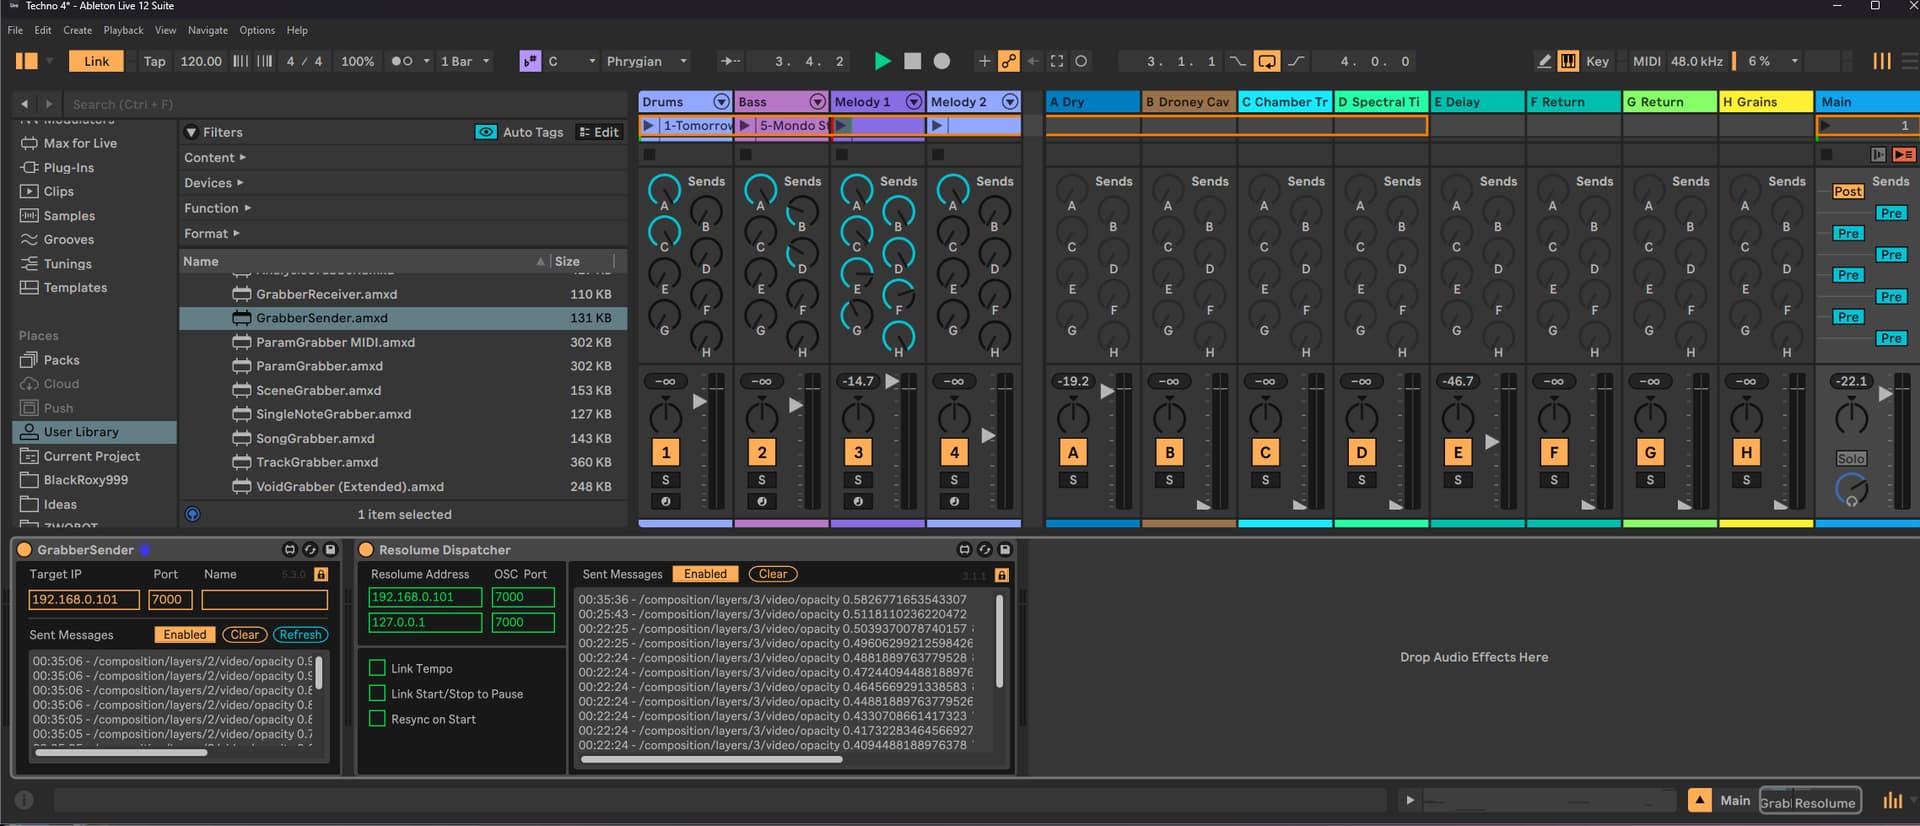
Task: Toggle the Link button
Action: pos(97,61)
